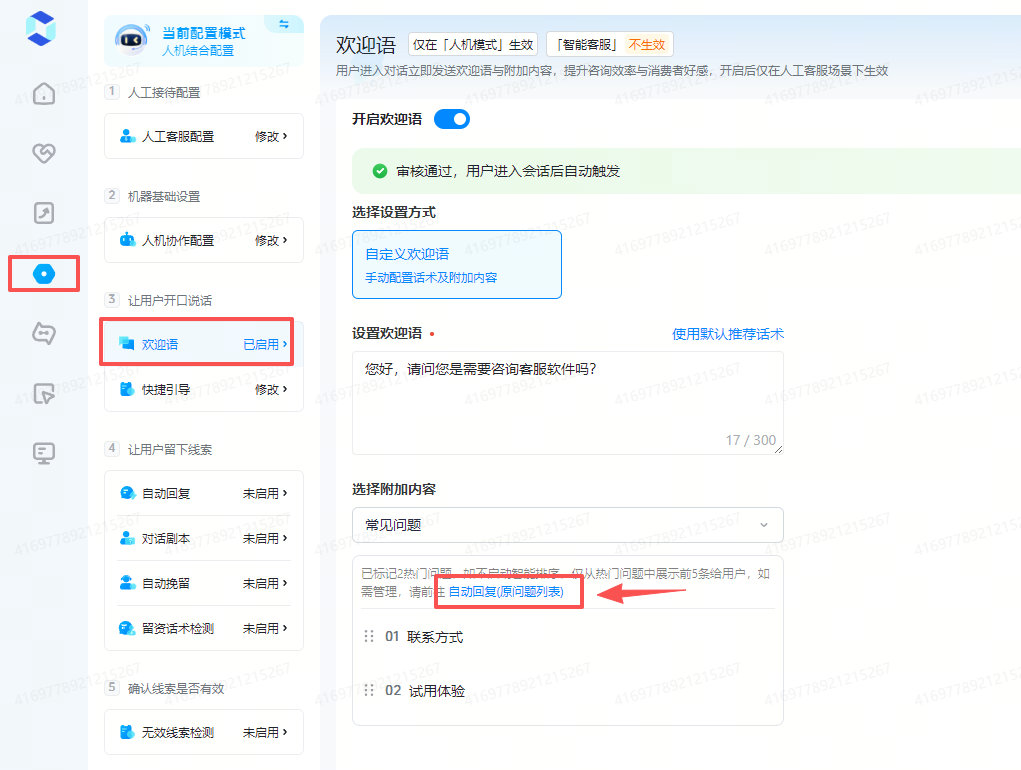1021x770 pixels.
Task: Click the 使用默认推荐话术 link
Action: click(727, 334)
